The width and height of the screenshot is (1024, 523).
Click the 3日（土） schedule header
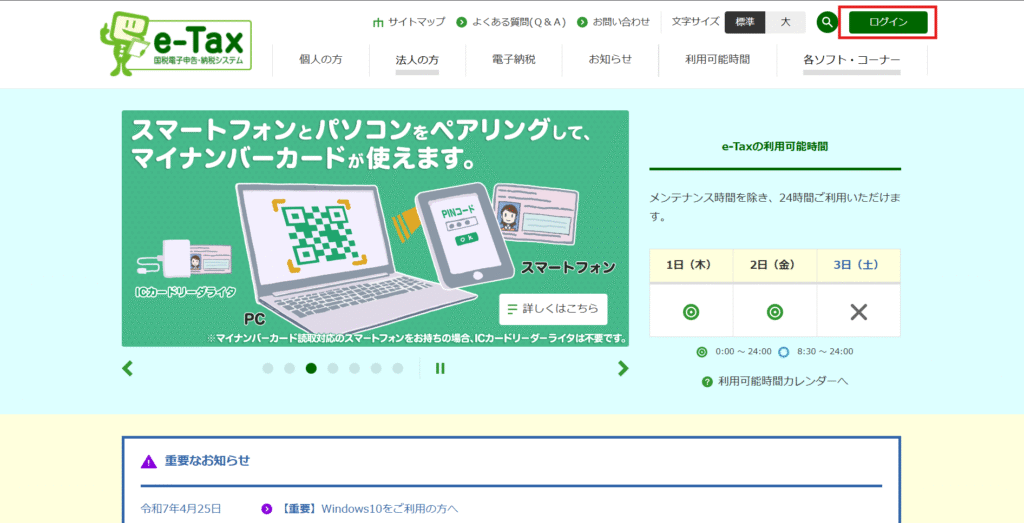click(858, 265)
